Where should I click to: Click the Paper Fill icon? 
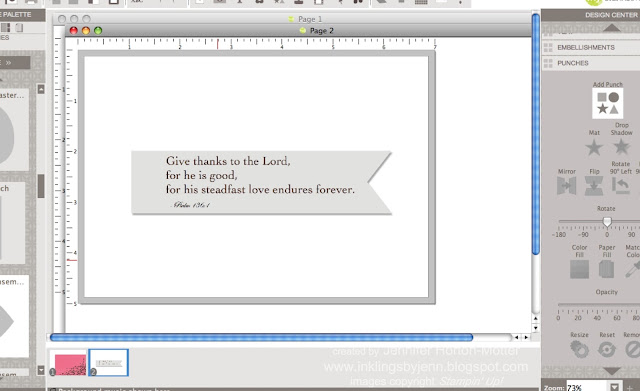point(607,269)
